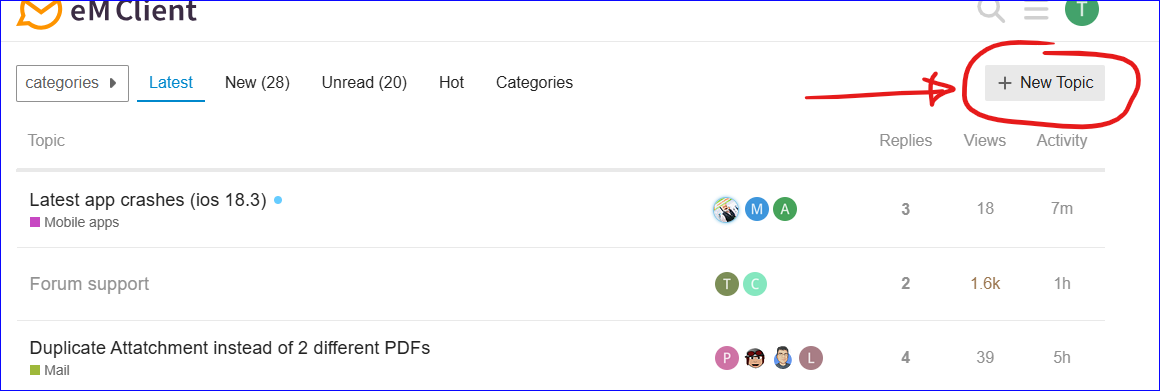Click the blue M poster avatar

tap(757, 210)
